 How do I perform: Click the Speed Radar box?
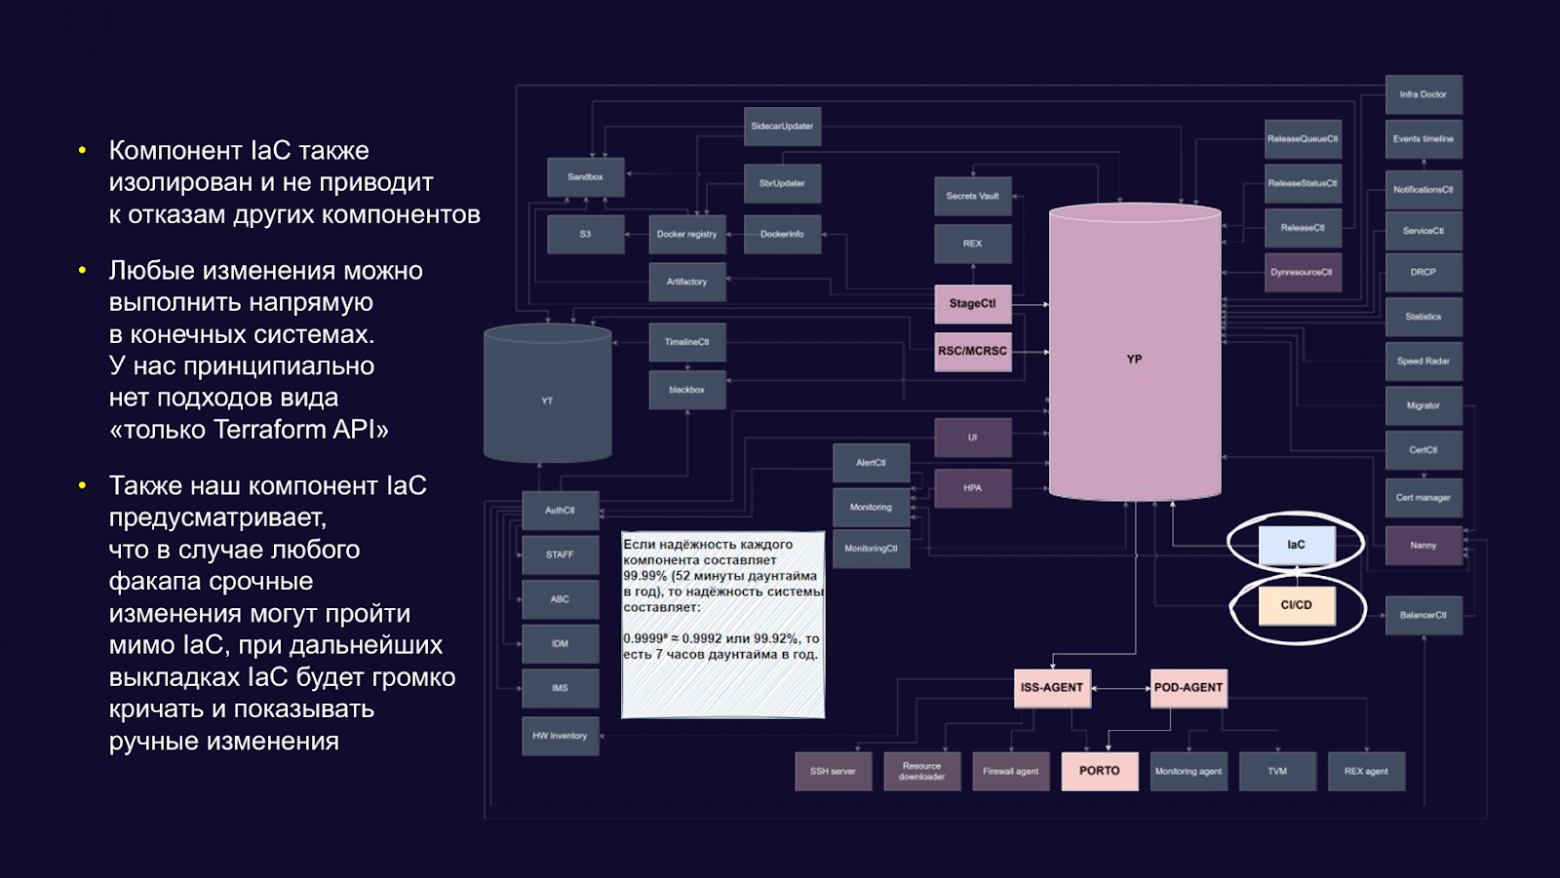[x=1424, y=361]
